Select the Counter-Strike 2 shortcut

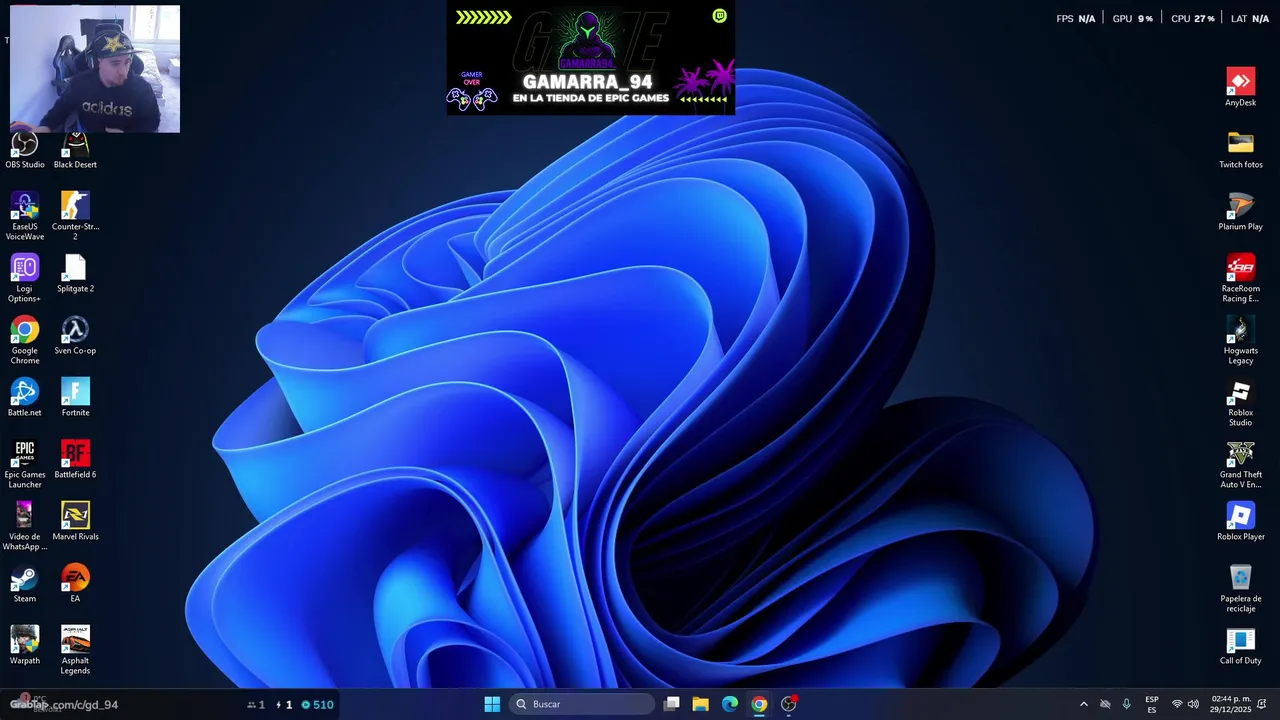coord(75,216)
